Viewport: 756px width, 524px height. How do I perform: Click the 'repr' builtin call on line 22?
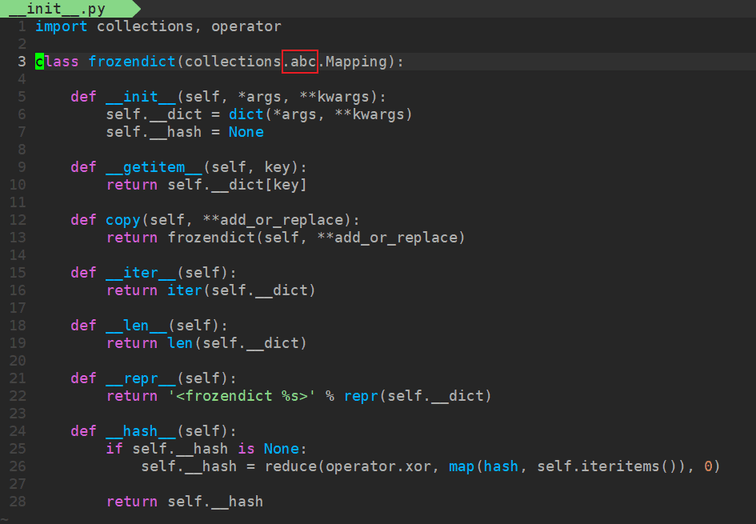361,396
